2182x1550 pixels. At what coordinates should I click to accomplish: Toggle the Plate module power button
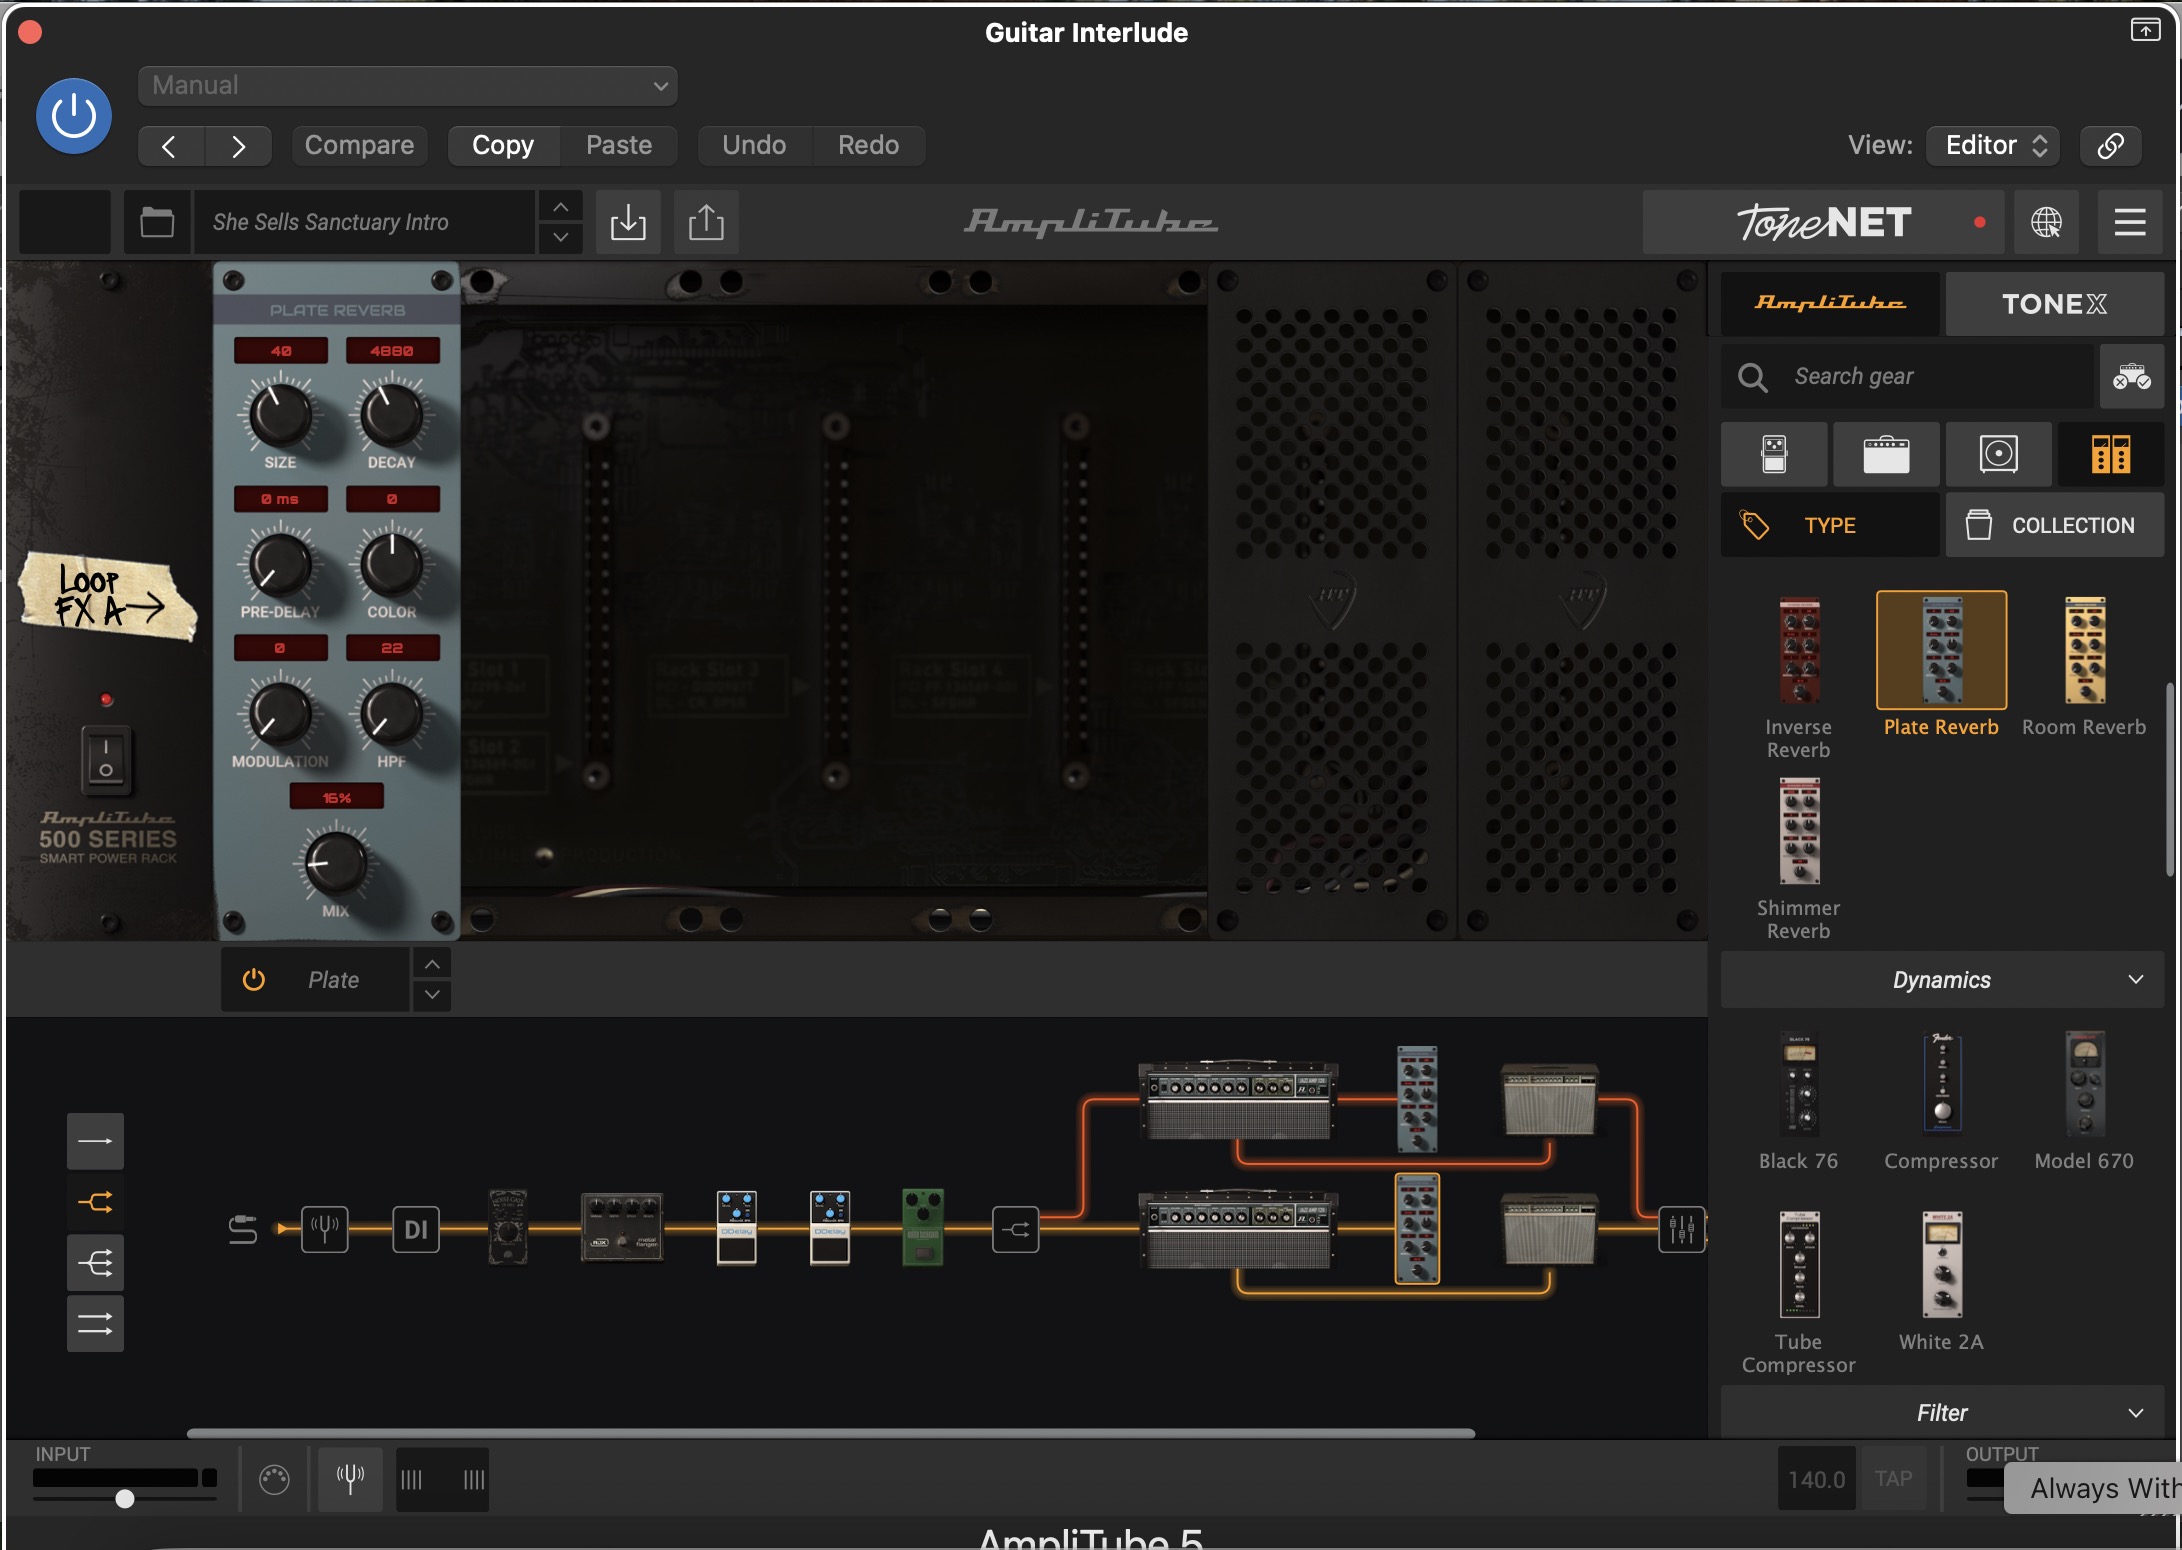(x=253, y=980)
